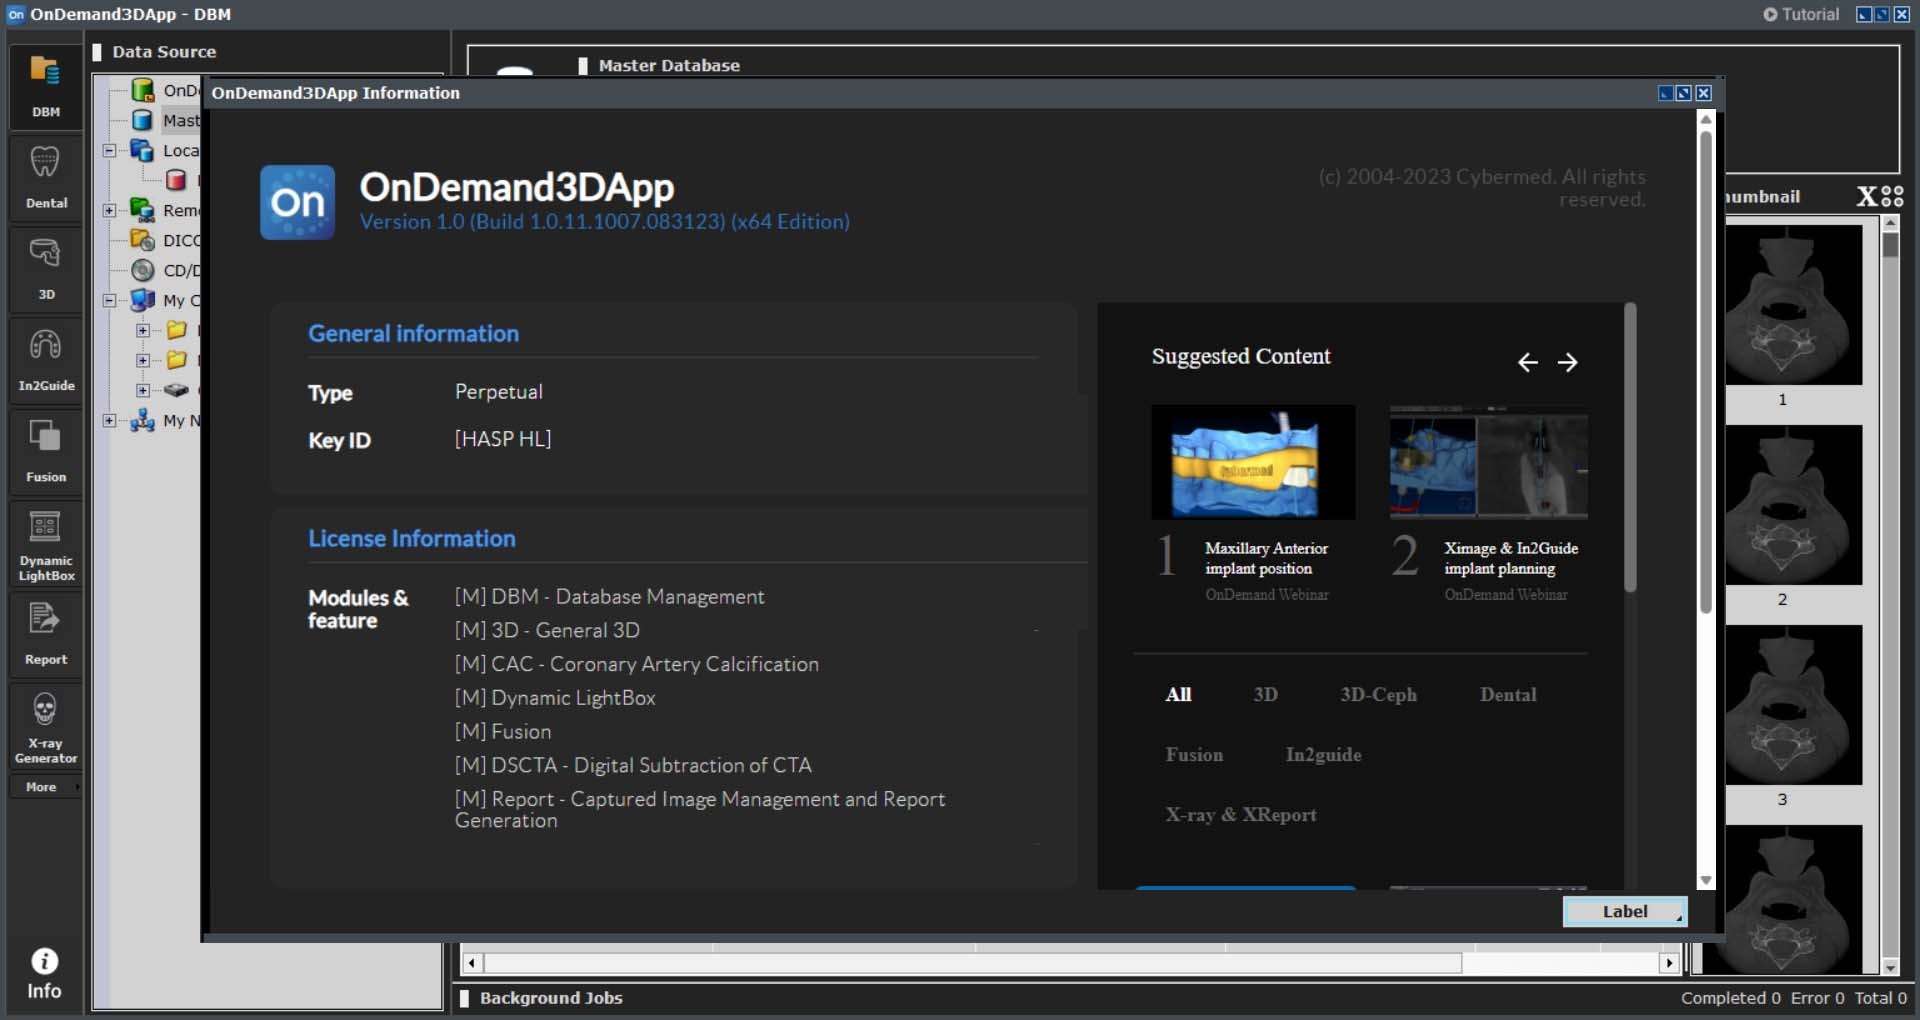
Task: Launch the Fusion module
Action: pos(46,451)
